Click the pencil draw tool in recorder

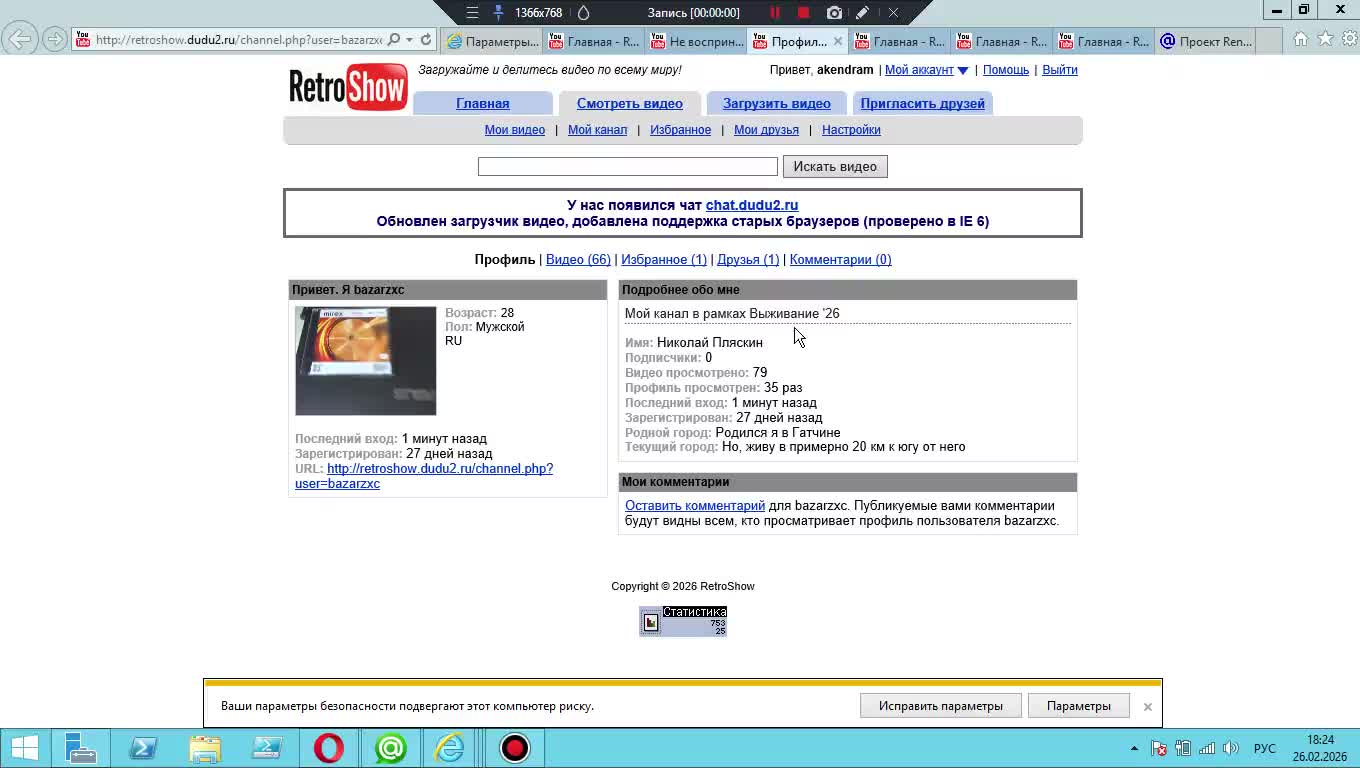pyautogui.click(x=862, y=13)
